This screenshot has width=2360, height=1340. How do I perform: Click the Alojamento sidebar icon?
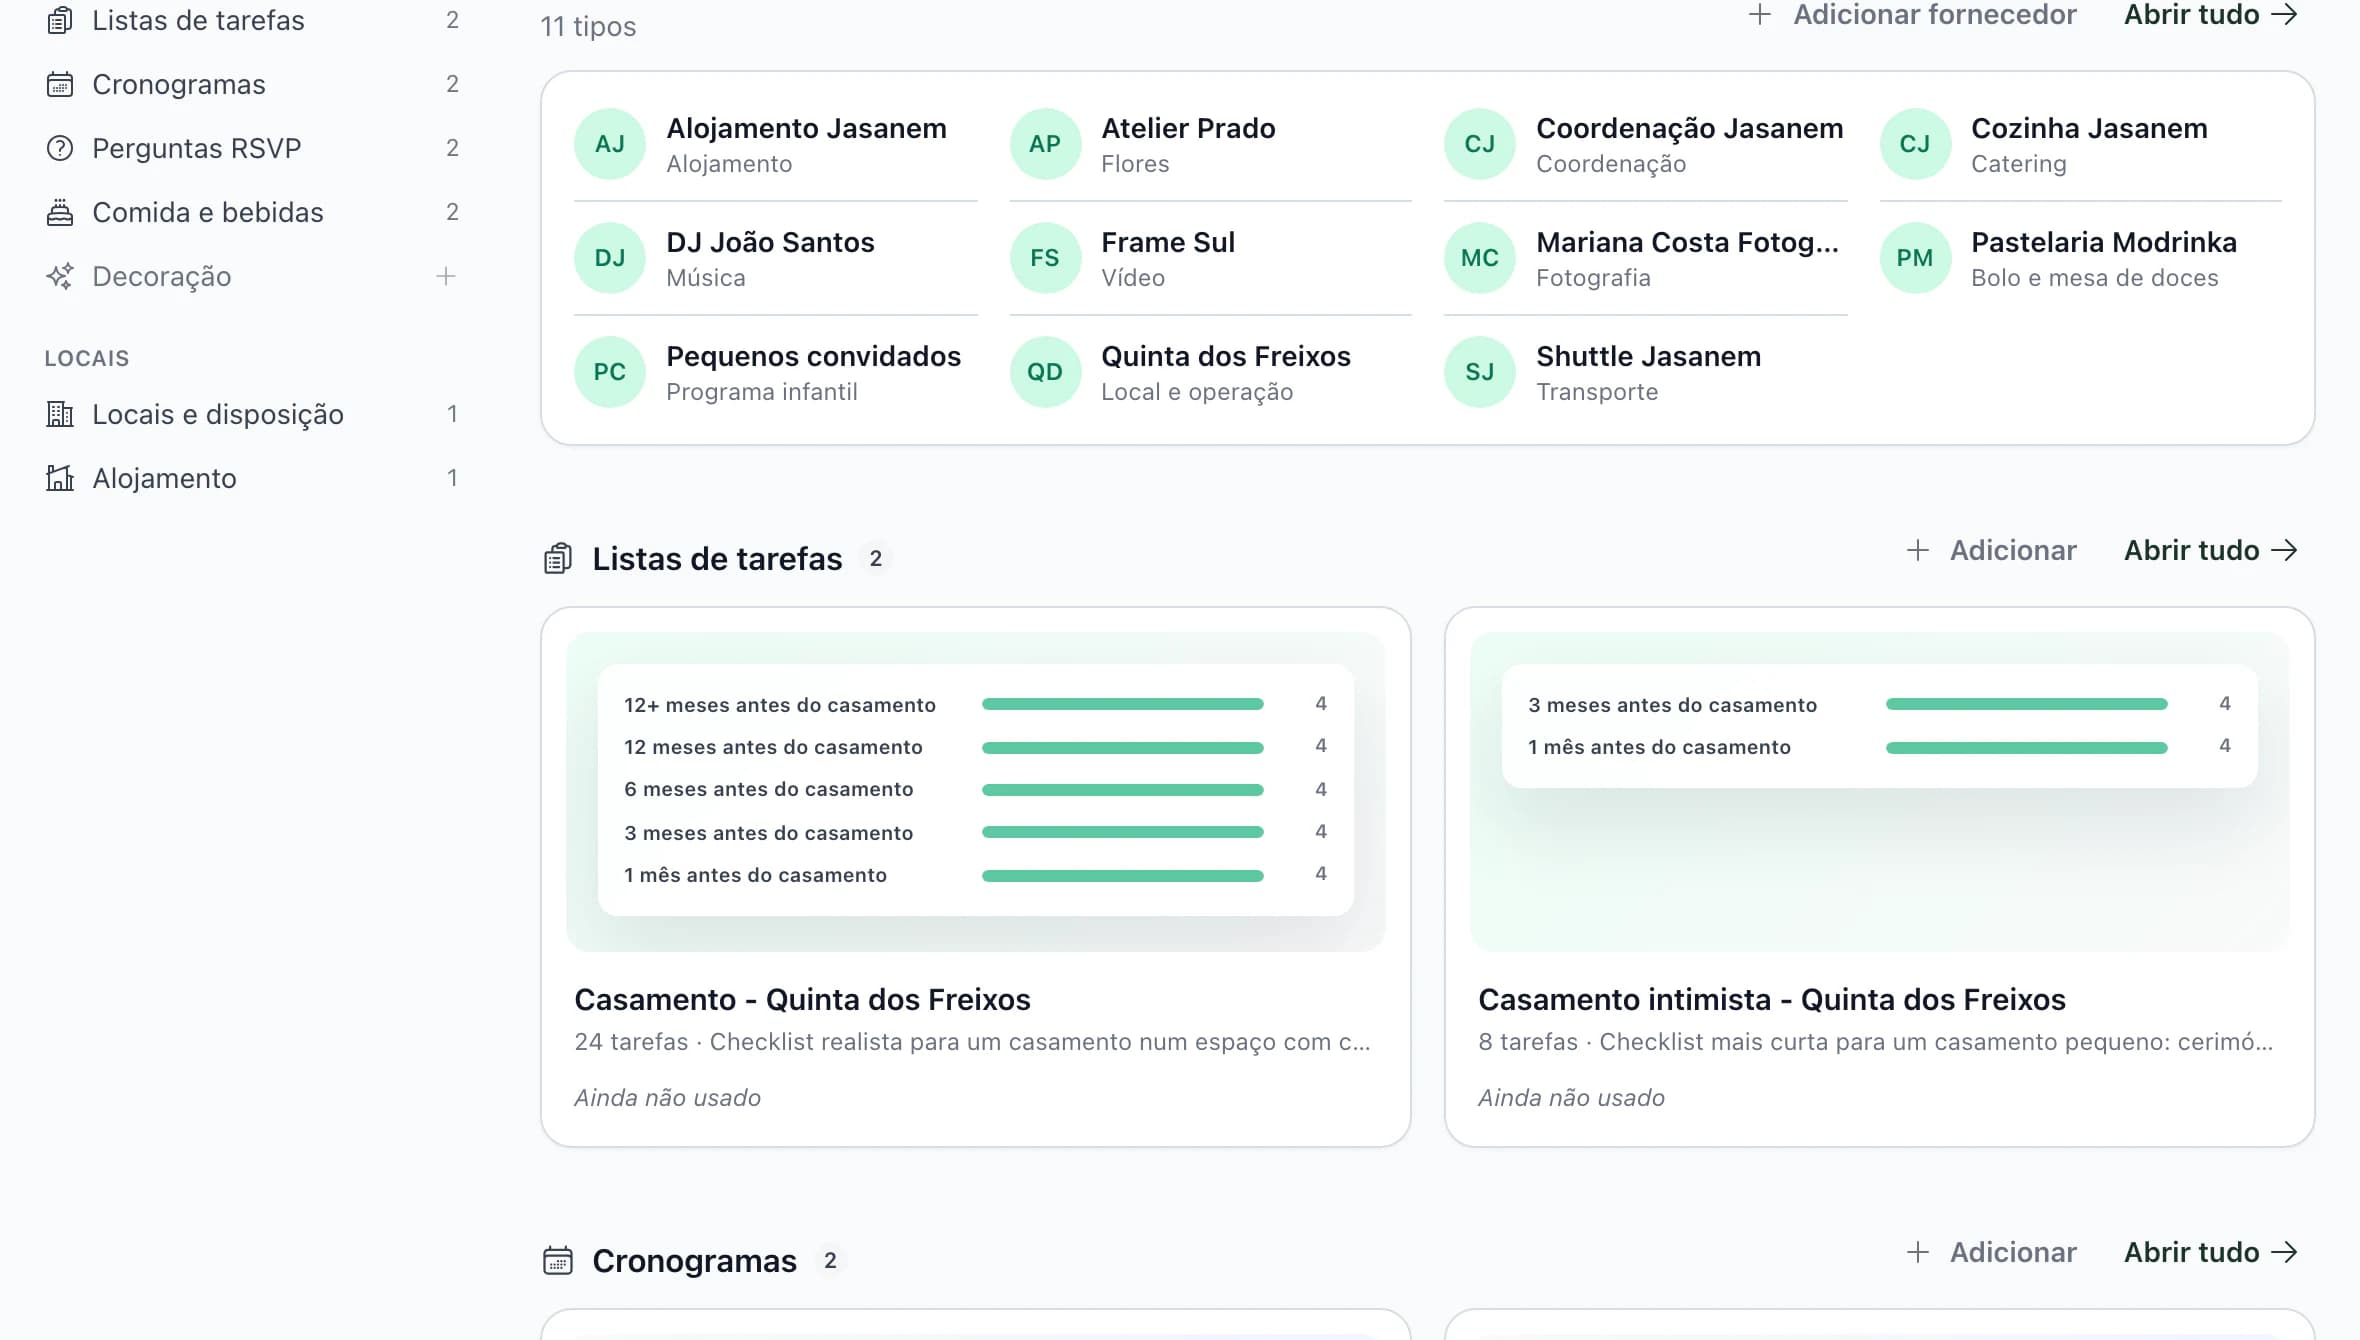point(60,478)
